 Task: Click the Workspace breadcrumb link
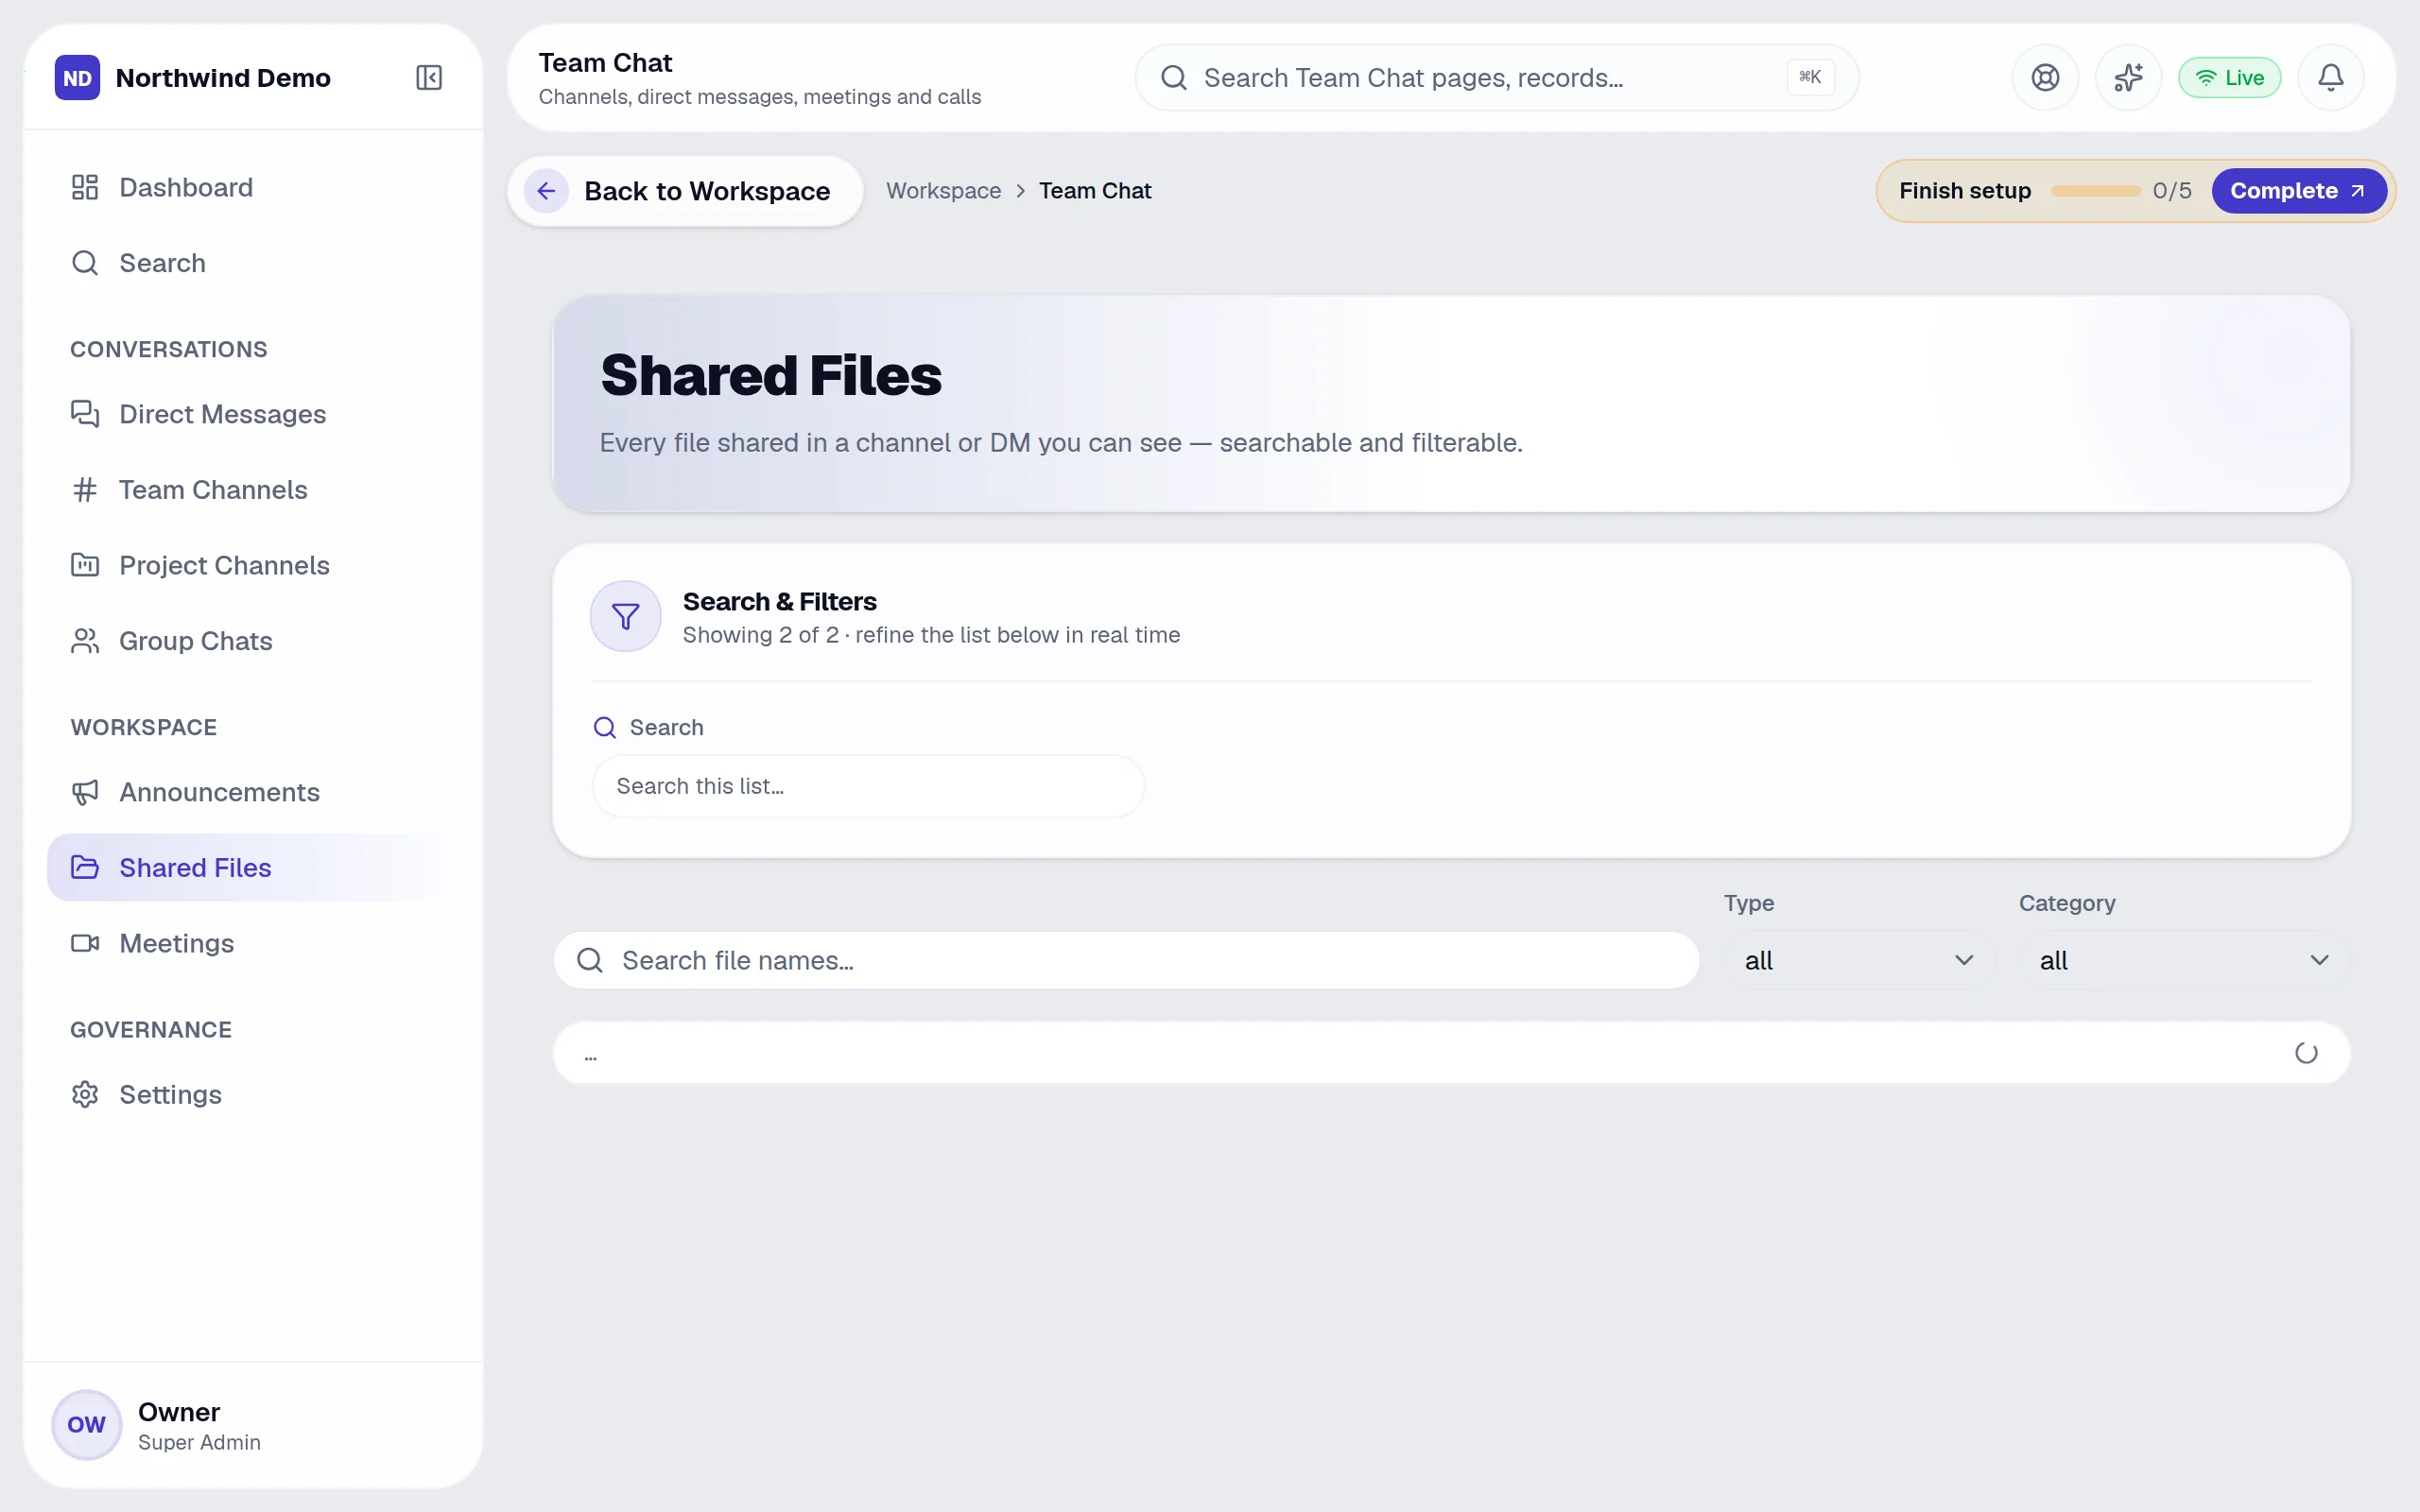click(943, 191)
